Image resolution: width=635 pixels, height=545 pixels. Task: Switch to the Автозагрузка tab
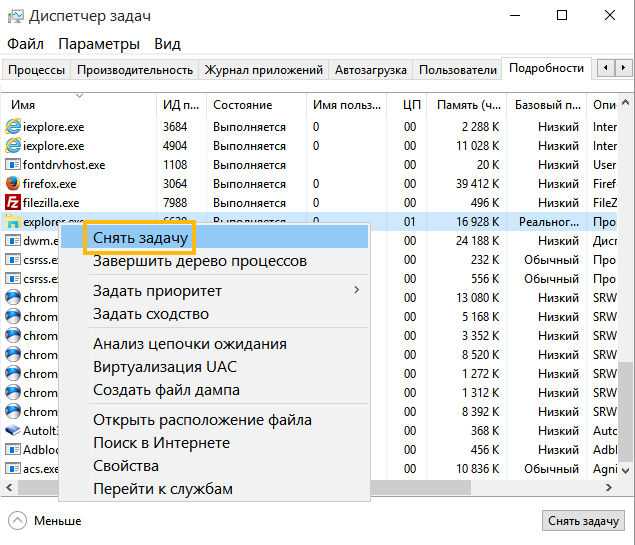click(371, 70)
